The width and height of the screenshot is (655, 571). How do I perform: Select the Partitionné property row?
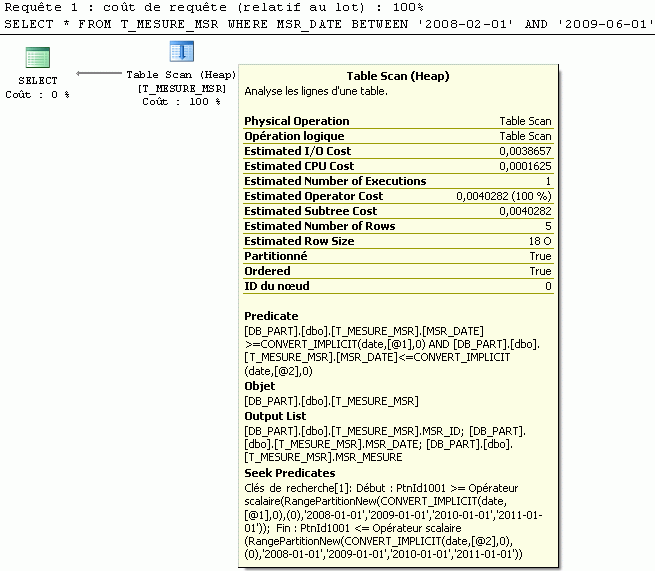pyautogui.click(x=397, y=256)
